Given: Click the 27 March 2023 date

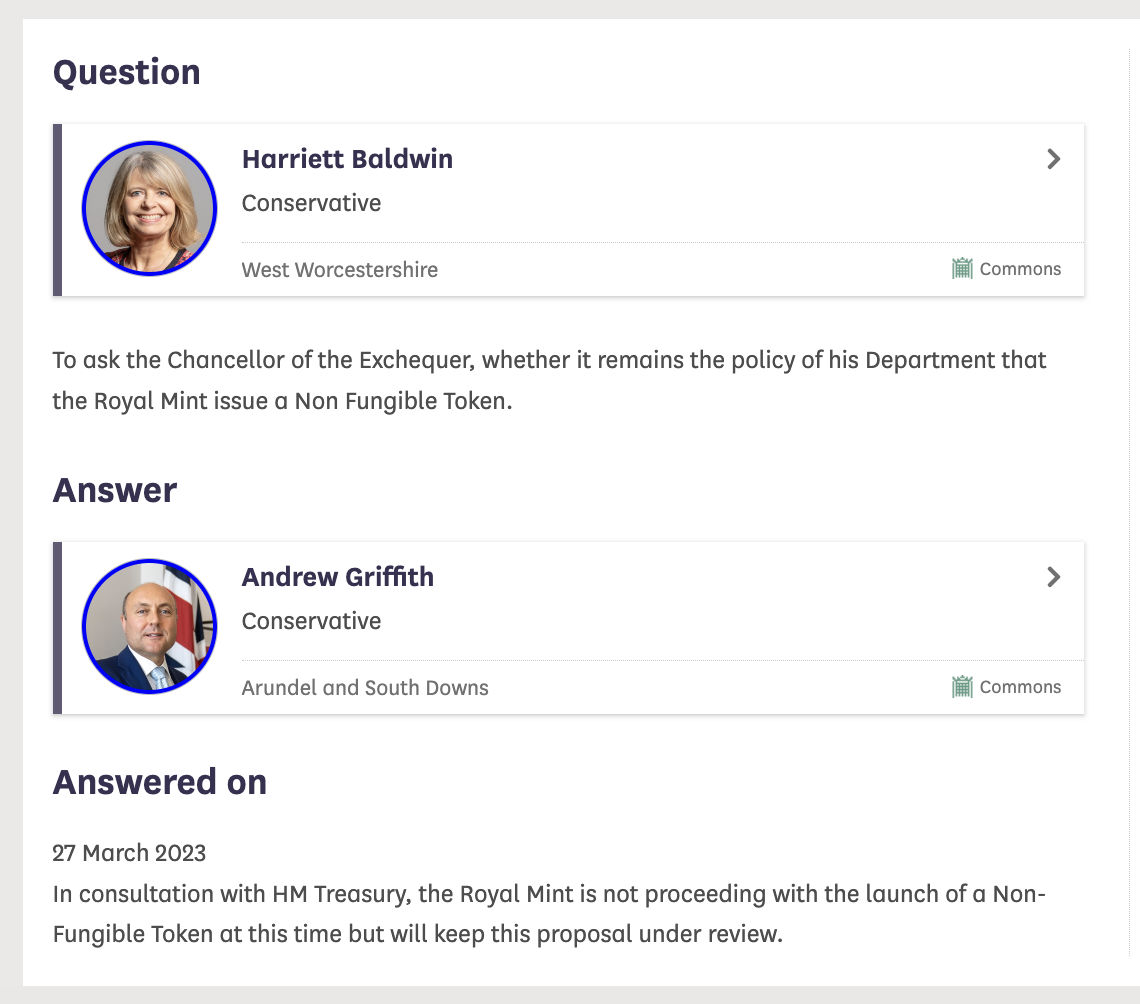Looking at the screenshot, I should (129, 853).
